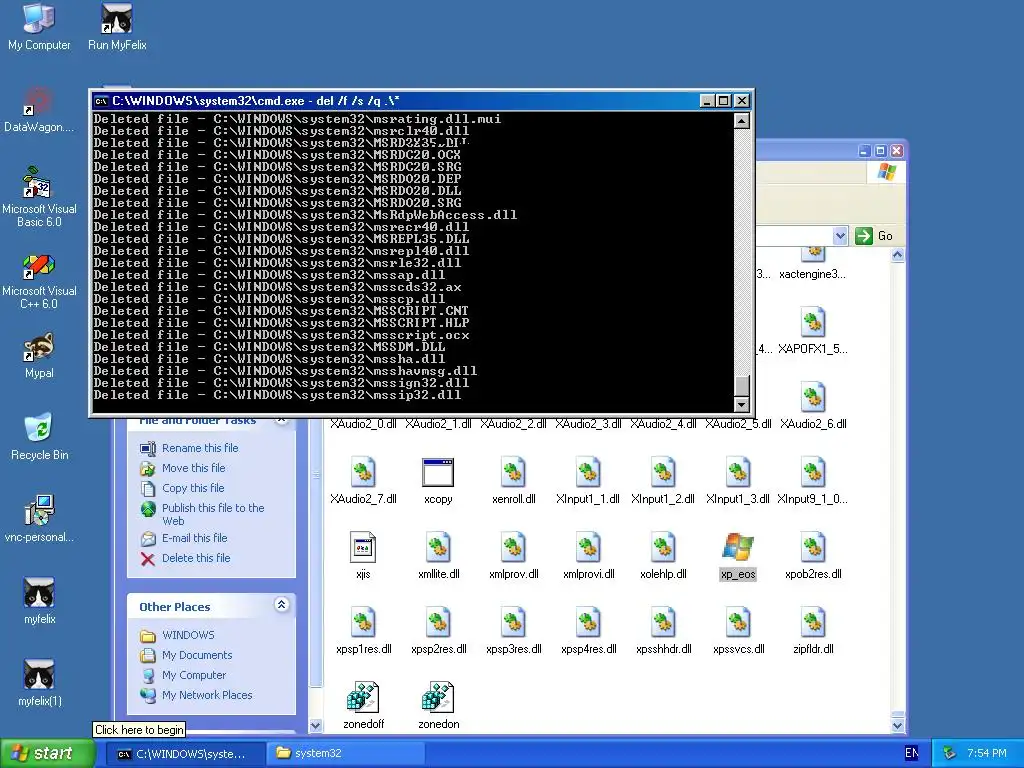Click Explorer file list scroll up arrow

pos(897,255)
